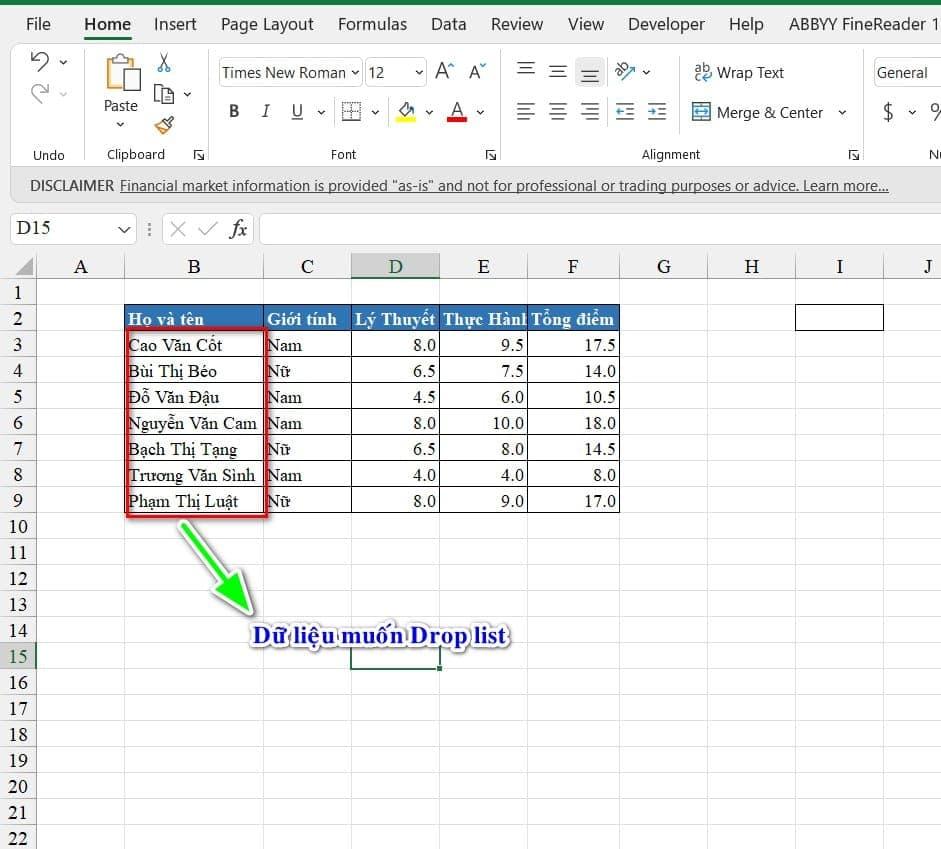The width and height of the screenshot is (941, 849).
Task: Select the Format Painter brush icon
Action: tap(164, 125)
